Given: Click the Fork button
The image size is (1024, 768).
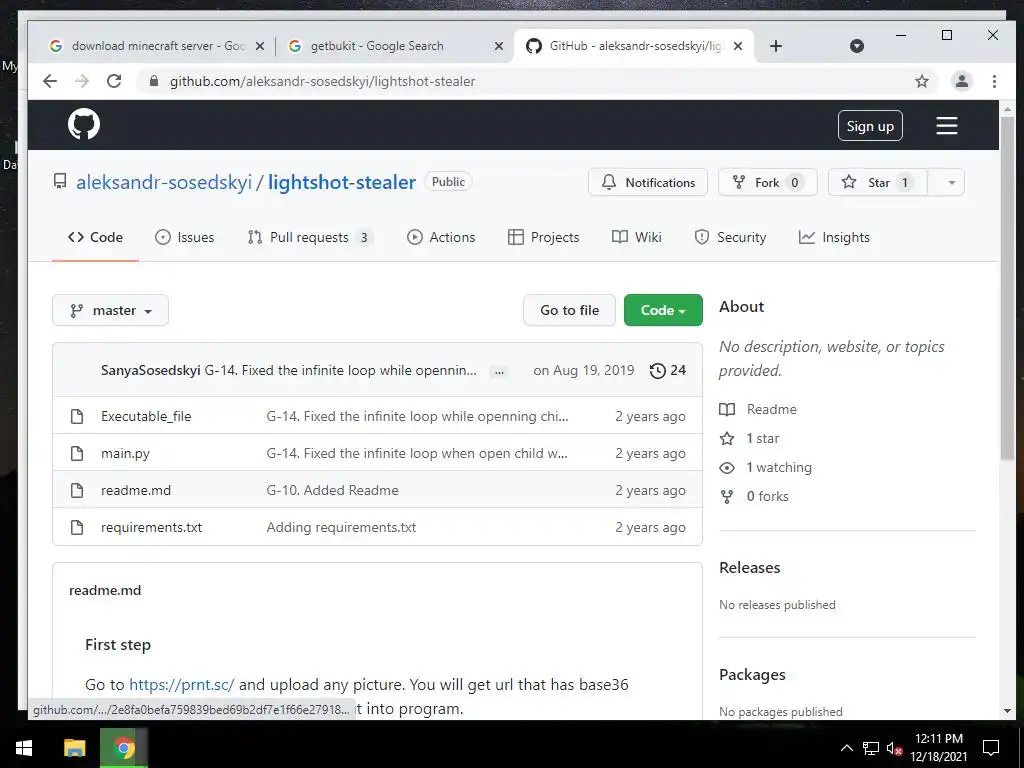Looking at the screenshot, I should [767, 182].
